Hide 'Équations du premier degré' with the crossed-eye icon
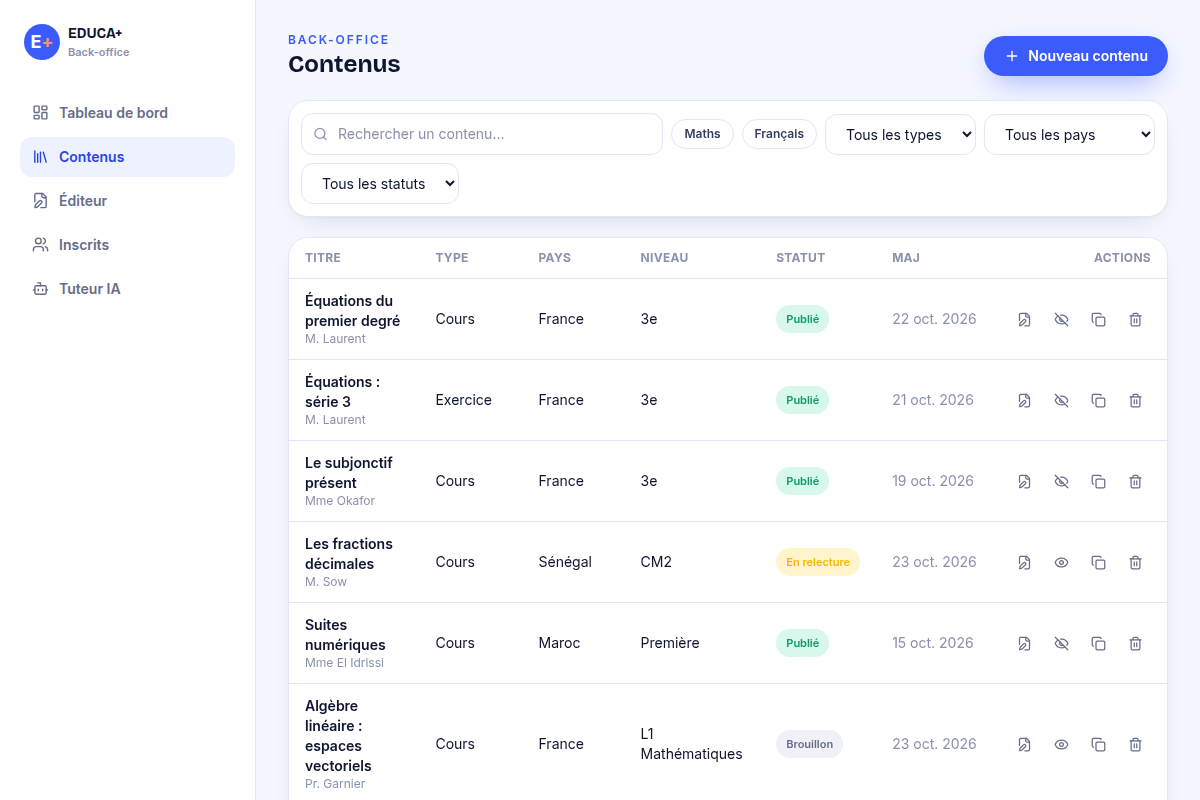Screen dimensions: 1200x800 coord(1062,319)
